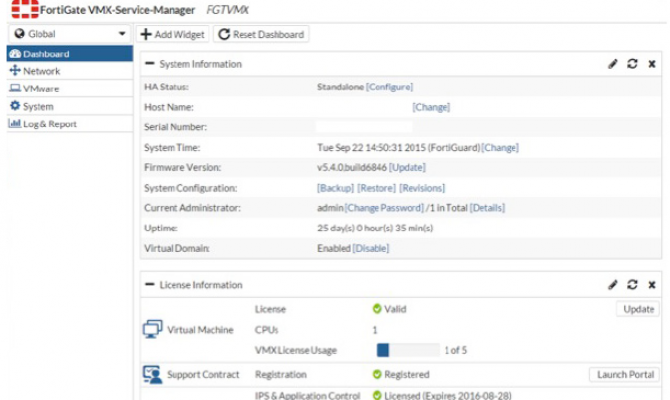Edit the License Information widget (pencil icon)

click(x=613, y=285)
